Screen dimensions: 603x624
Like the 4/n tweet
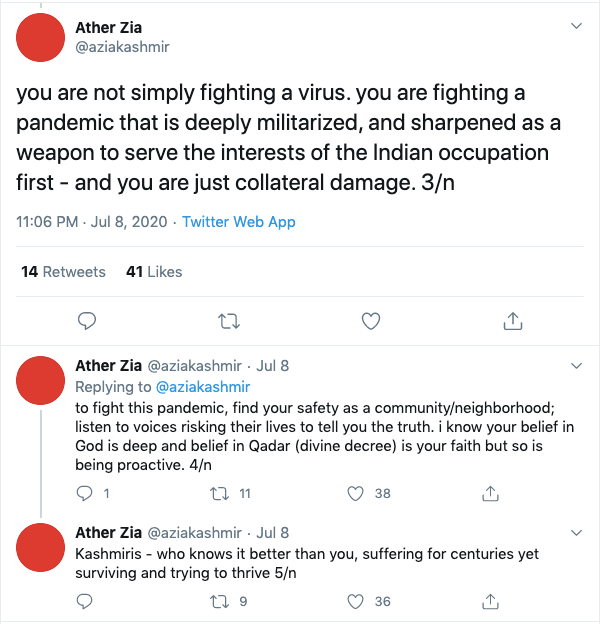click(x=354, y=493)
